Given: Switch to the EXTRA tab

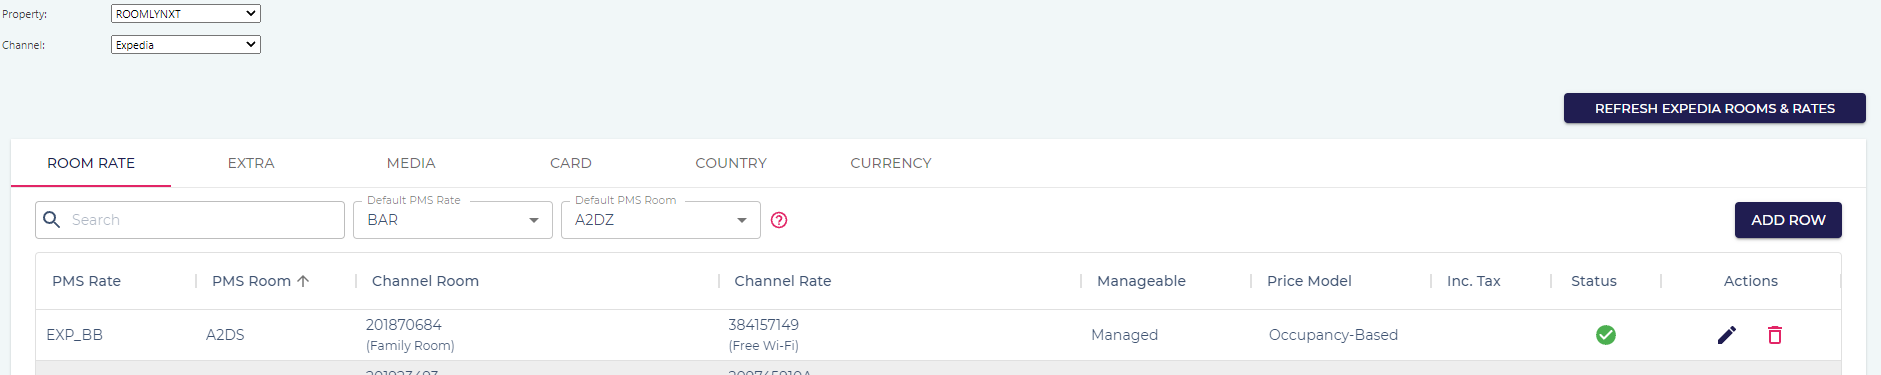Looking at the screenshot, I should [251, 163].
